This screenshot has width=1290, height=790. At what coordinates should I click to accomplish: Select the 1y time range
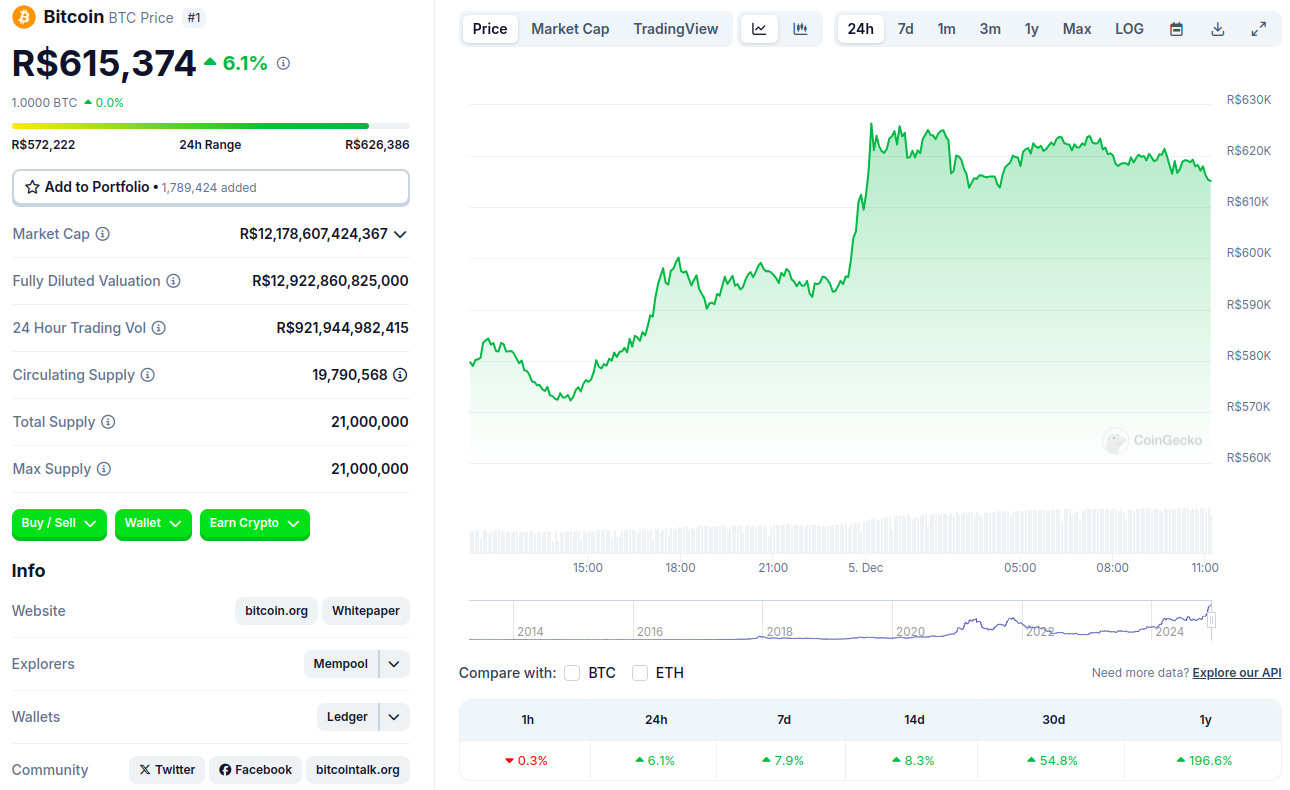1031,29
